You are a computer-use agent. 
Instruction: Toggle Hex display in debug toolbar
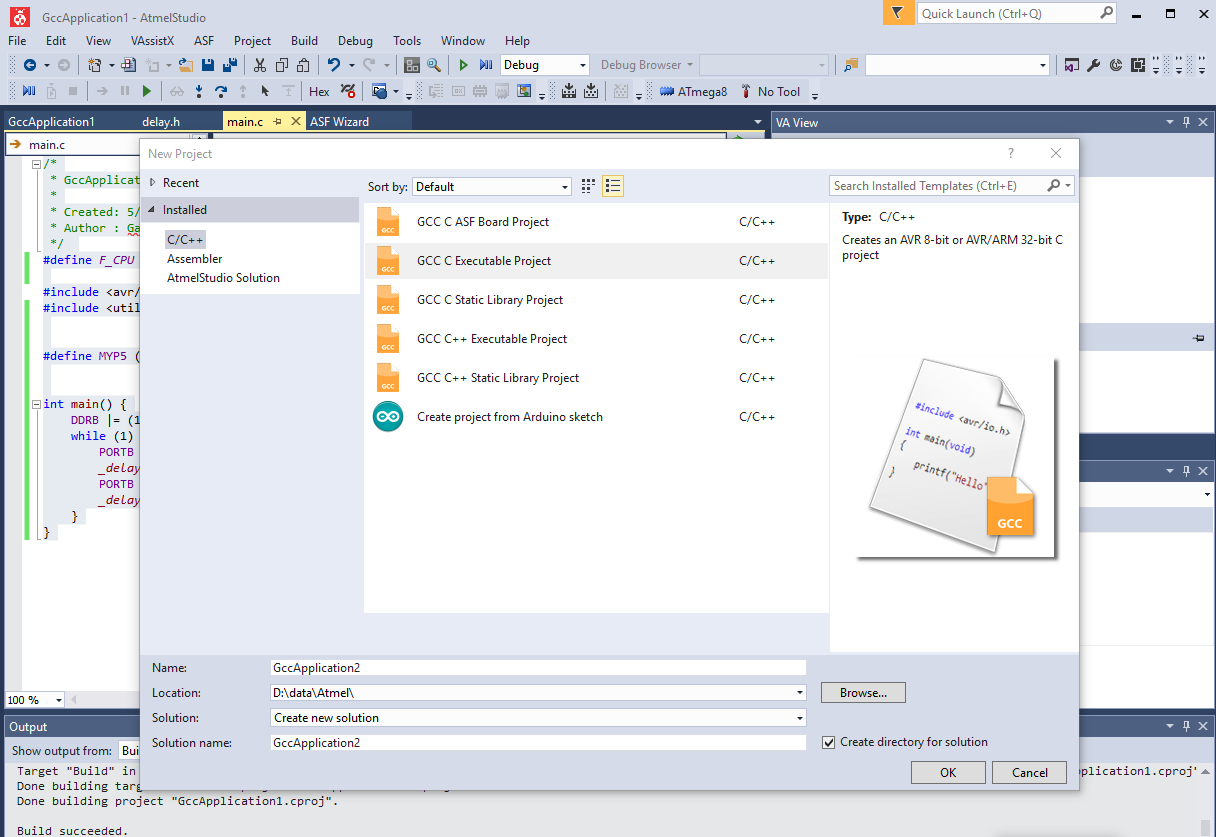click(x=319, y=91)
